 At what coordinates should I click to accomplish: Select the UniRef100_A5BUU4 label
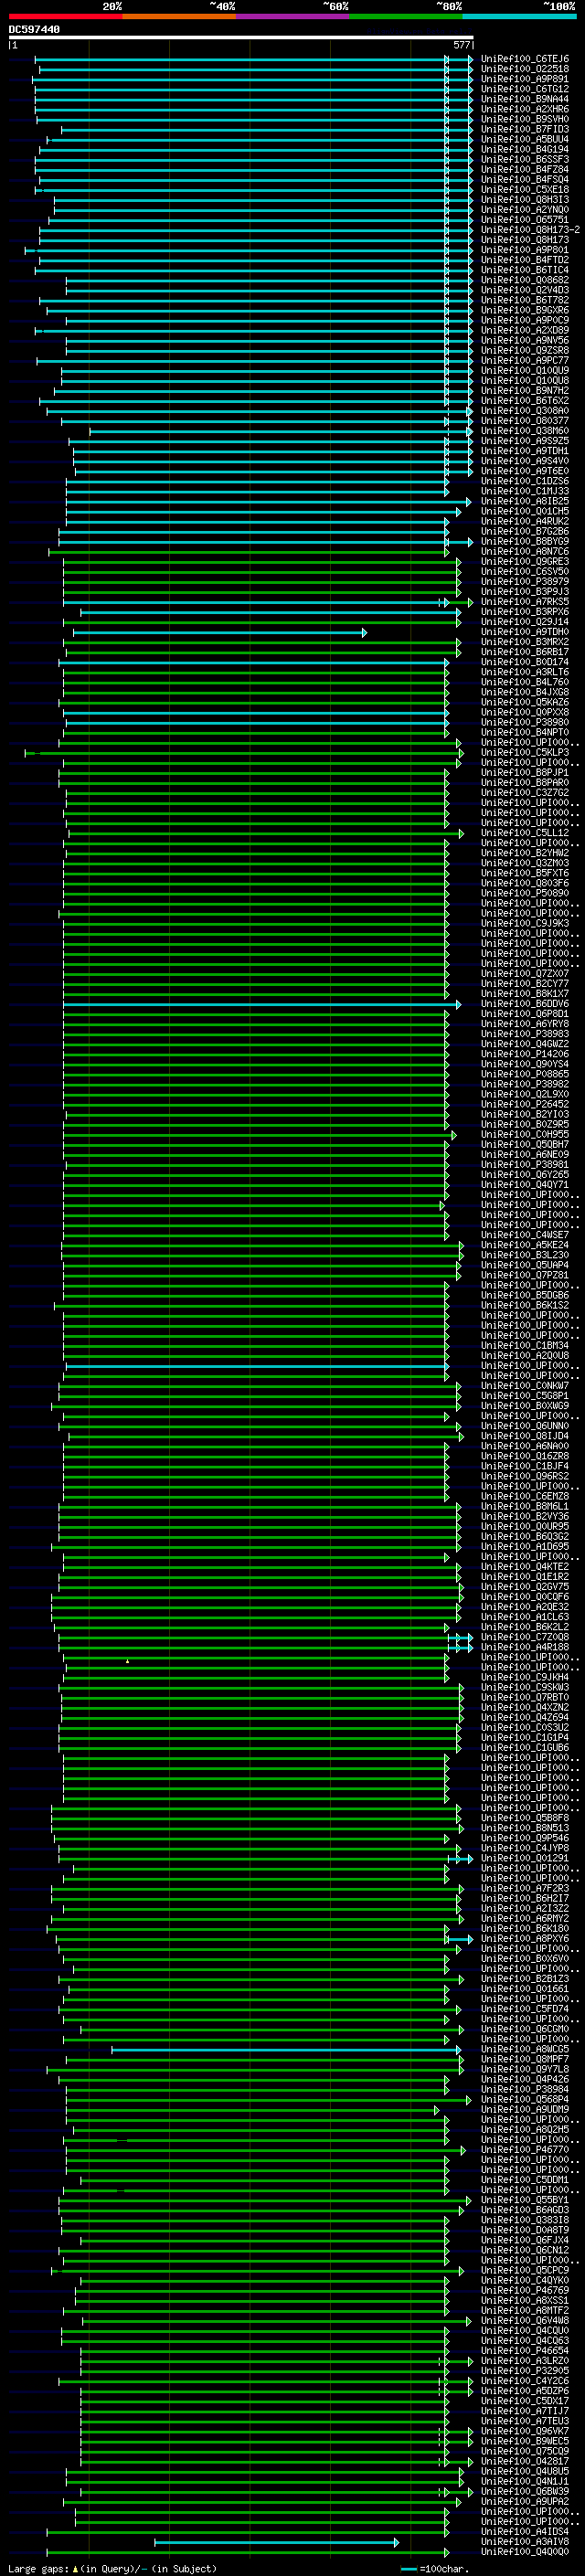pyautogui.click(x=524, y=139)
